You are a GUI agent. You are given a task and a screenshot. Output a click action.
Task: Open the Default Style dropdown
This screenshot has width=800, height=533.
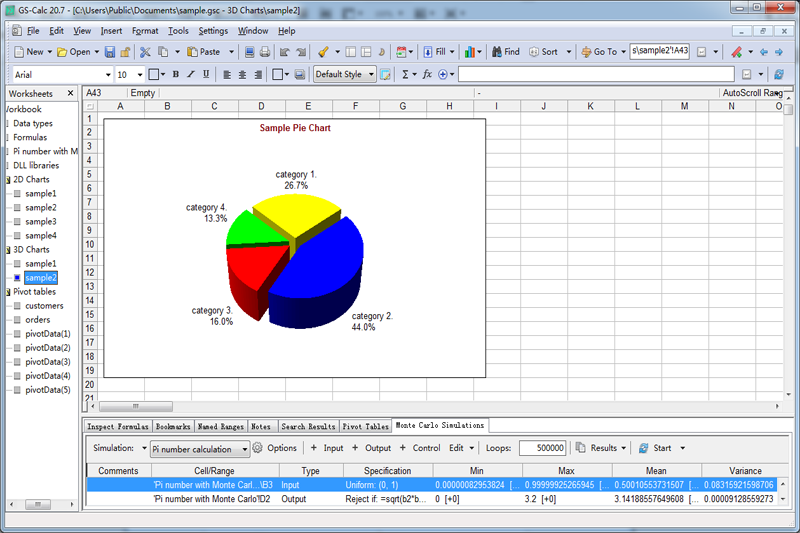tap(371, 74)
